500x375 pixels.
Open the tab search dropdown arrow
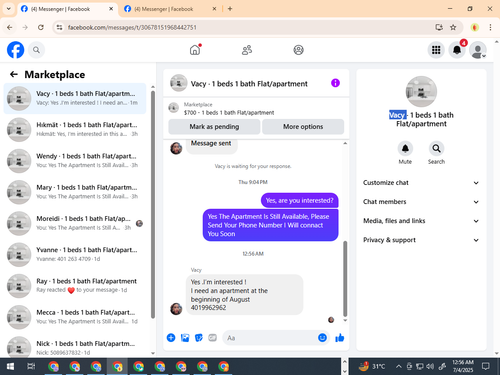point(9,9)
